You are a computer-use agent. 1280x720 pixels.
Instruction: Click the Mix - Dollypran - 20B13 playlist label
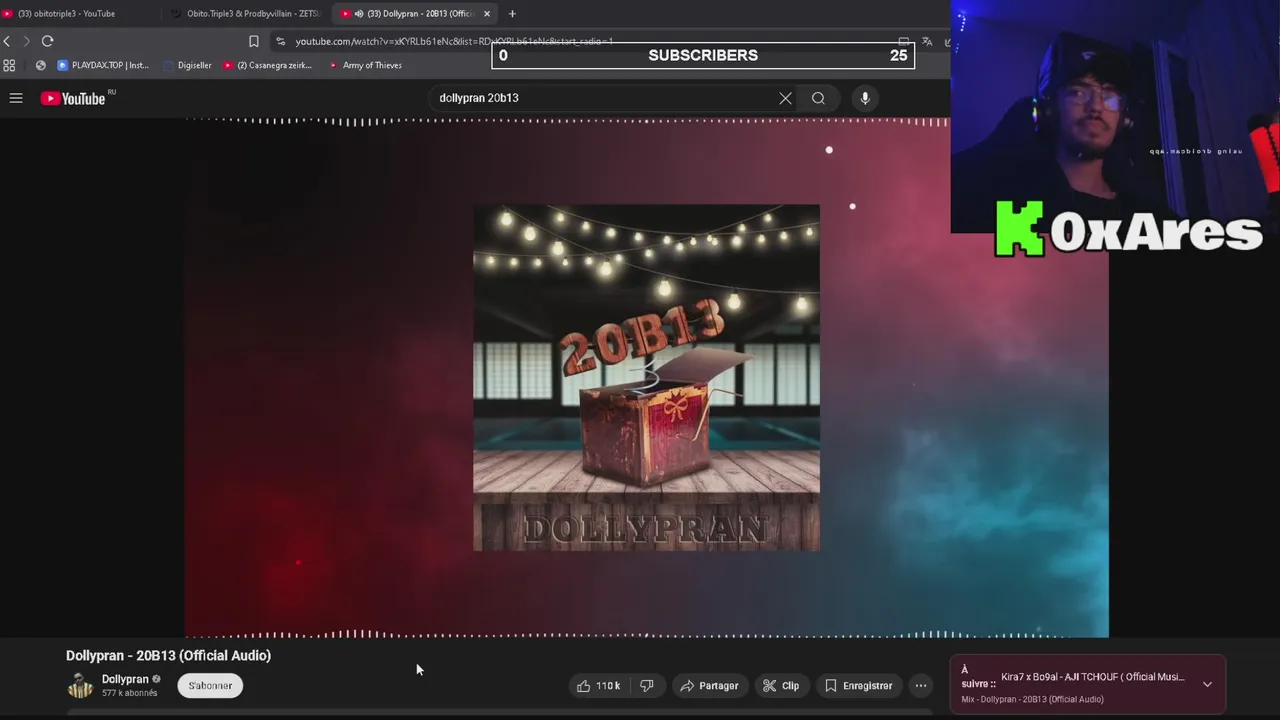tap(1032, 699)
